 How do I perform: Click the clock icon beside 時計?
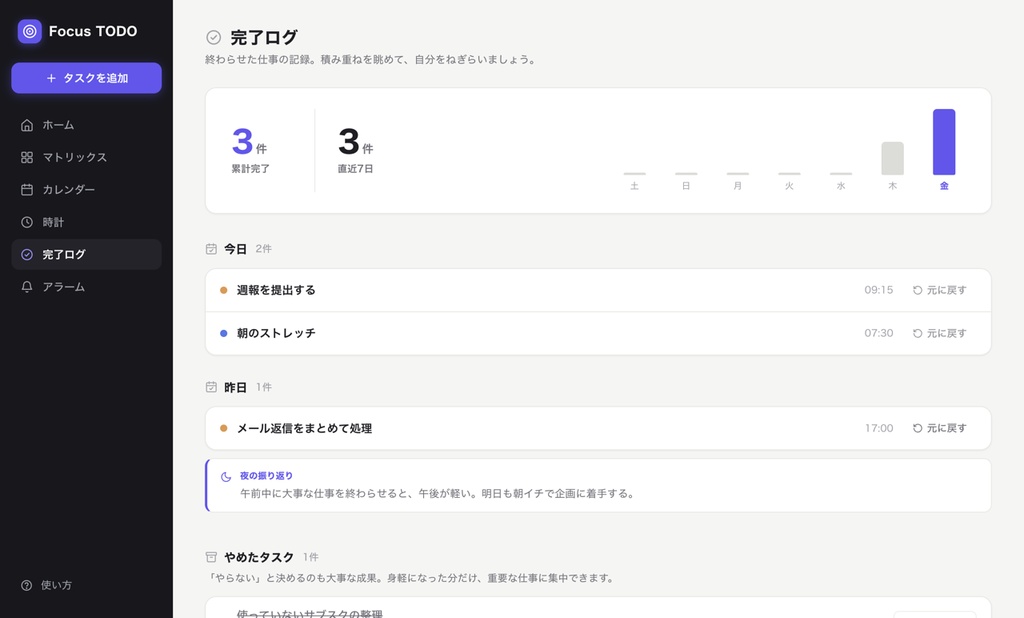(x=27, y=222)
